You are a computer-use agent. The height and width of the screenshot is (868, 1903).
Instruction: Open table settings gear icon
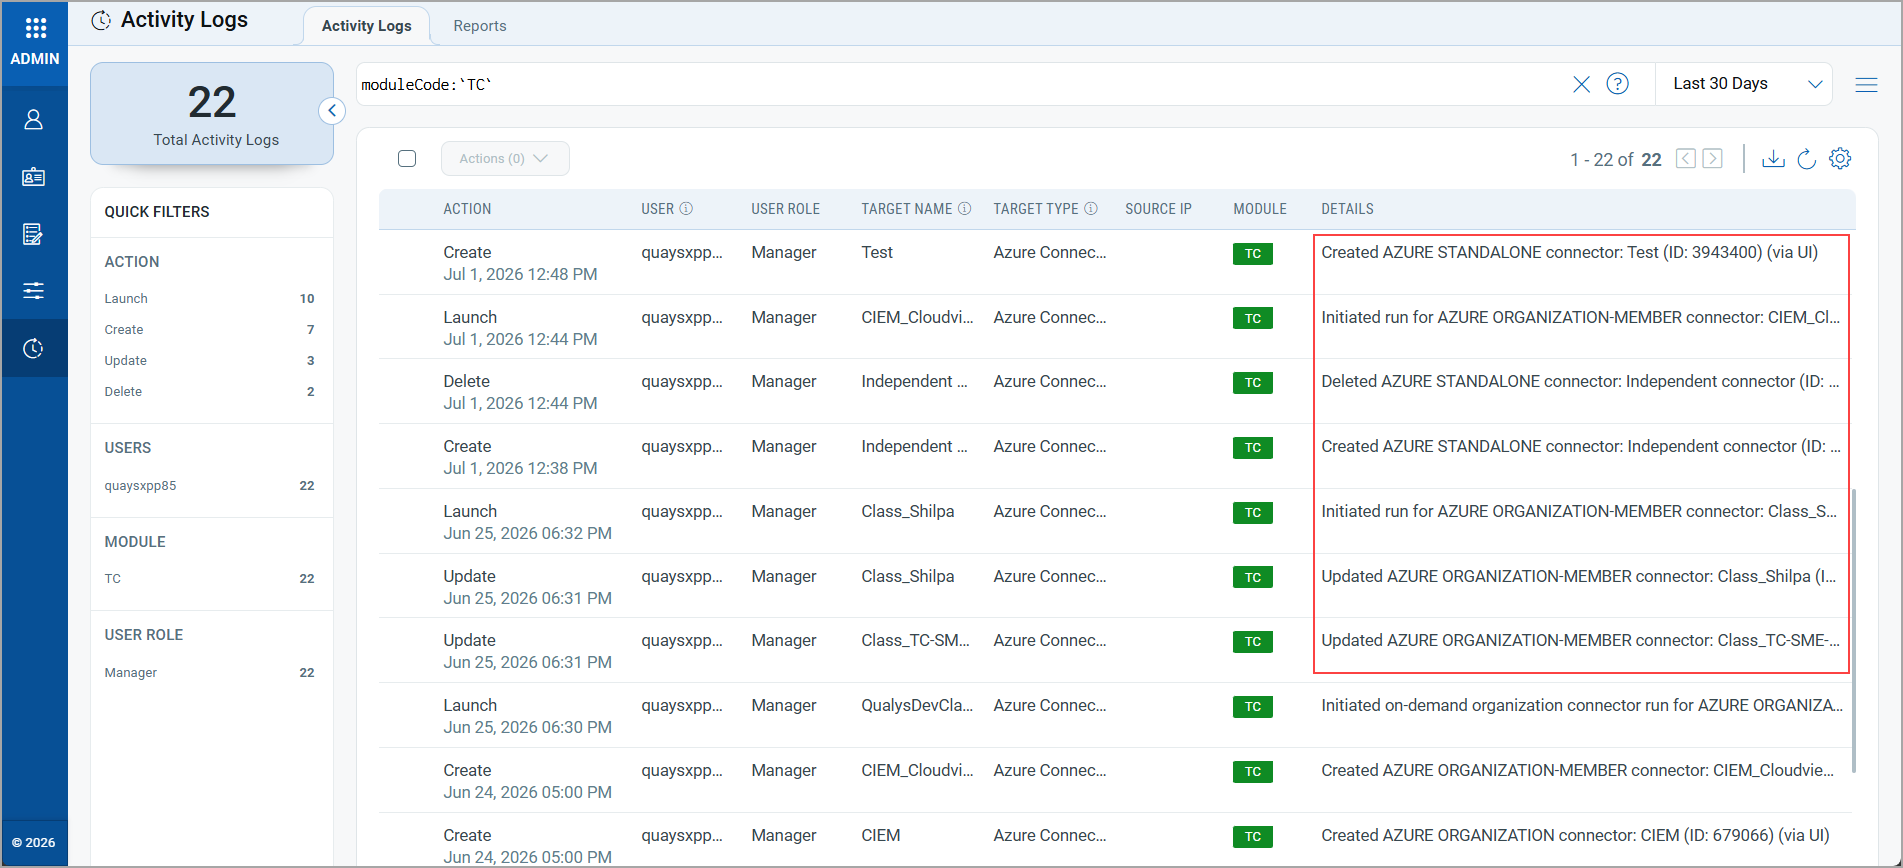[1840, 159]
